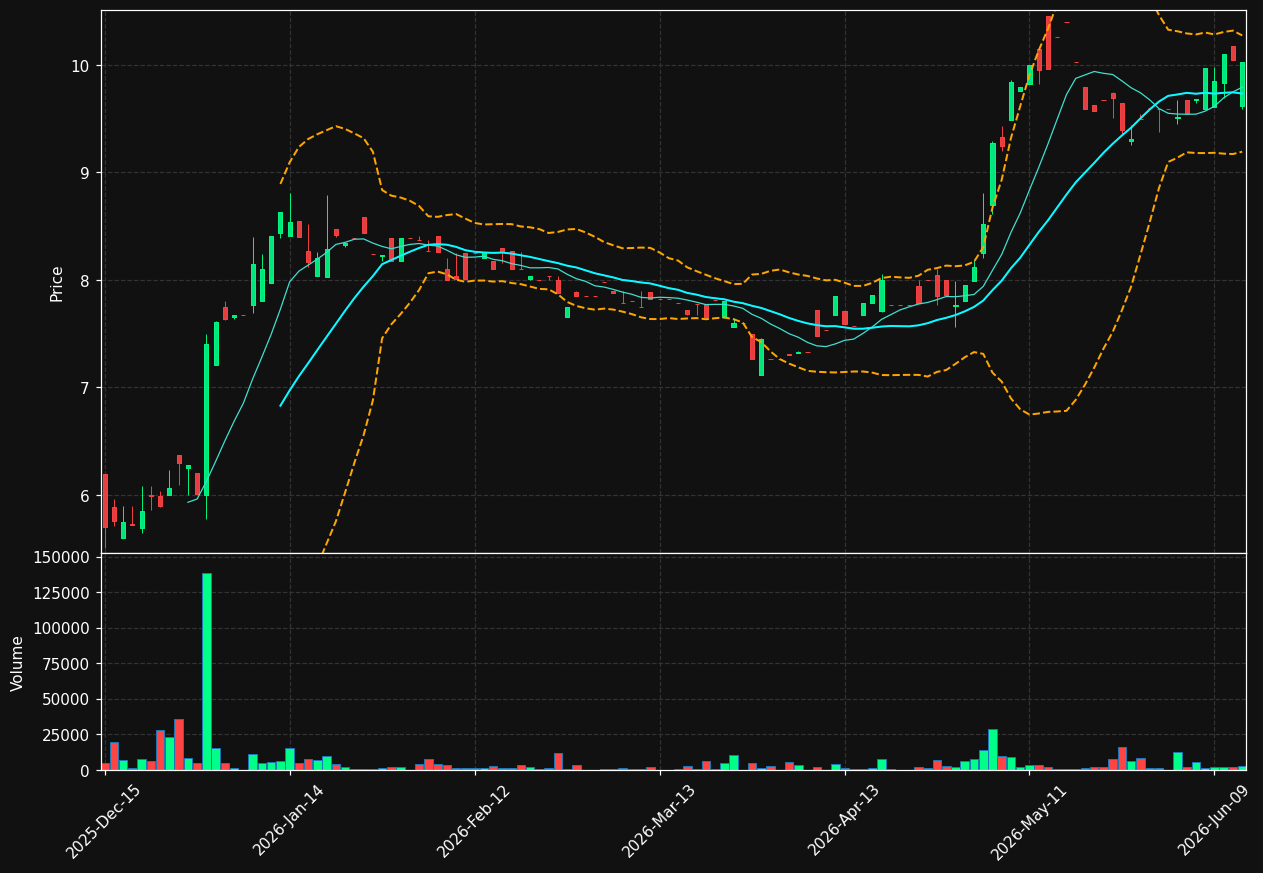1263x873 pixels.
Task: Click the 2026-Jan-14 date label
Action: [x=289, y=821]
